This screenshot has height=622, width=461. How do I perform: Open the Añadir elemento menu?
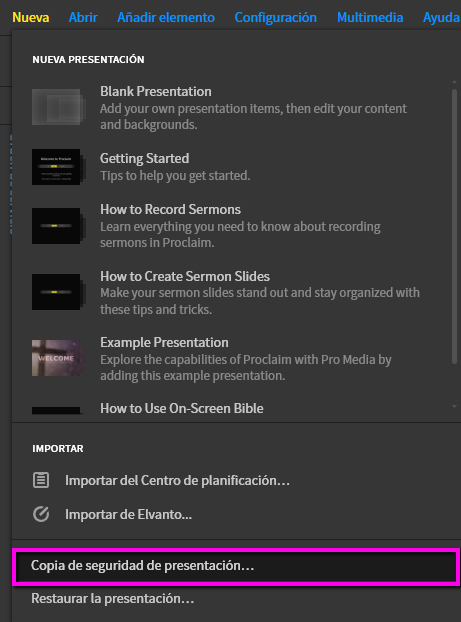pos(166,17)
